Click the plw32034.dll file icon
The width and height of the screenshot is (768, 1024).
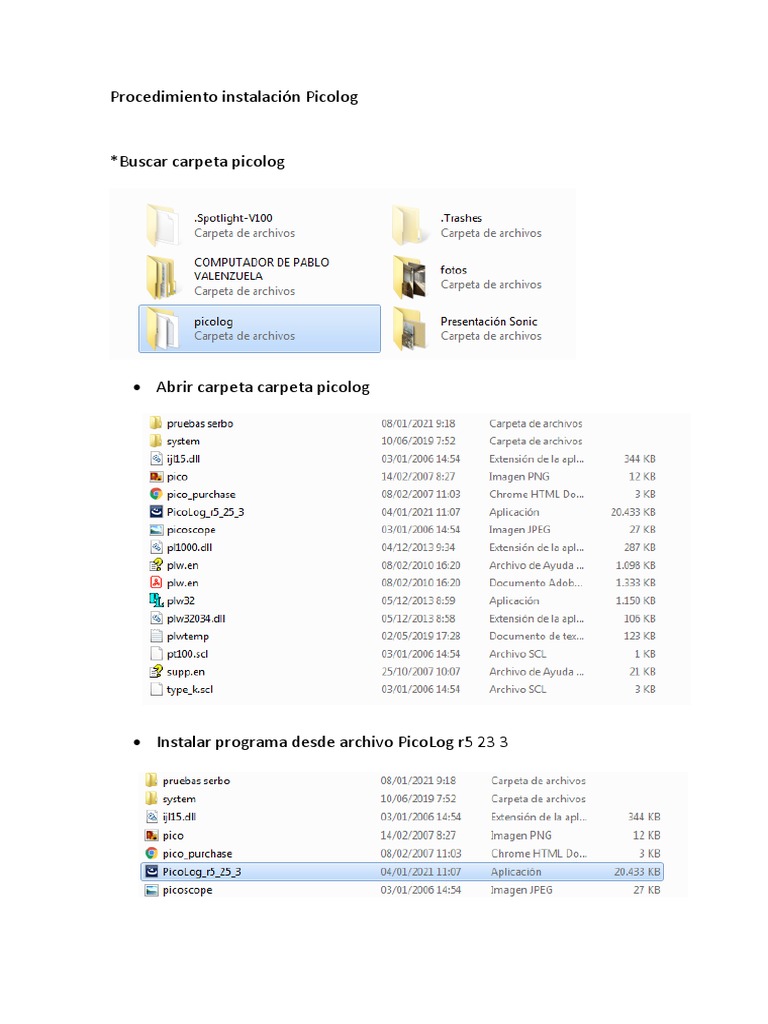click(x=156, y=618)
